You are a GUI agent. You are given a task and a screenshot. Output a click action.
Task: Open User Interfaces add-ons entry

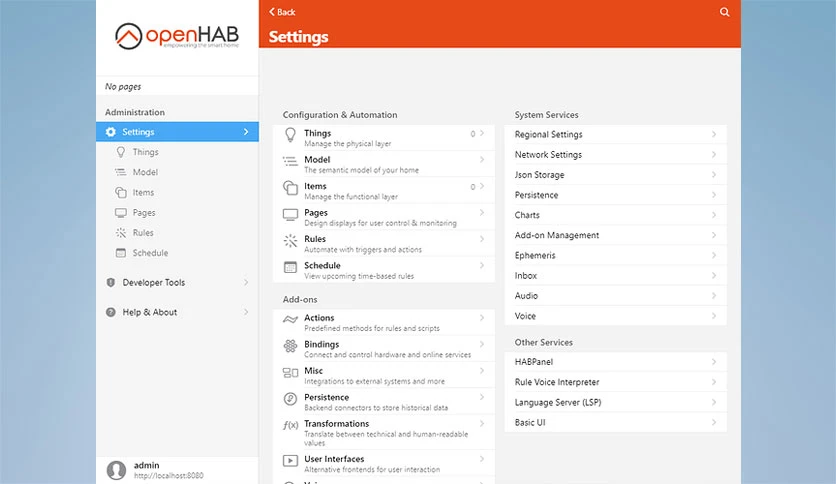point(383,464)
